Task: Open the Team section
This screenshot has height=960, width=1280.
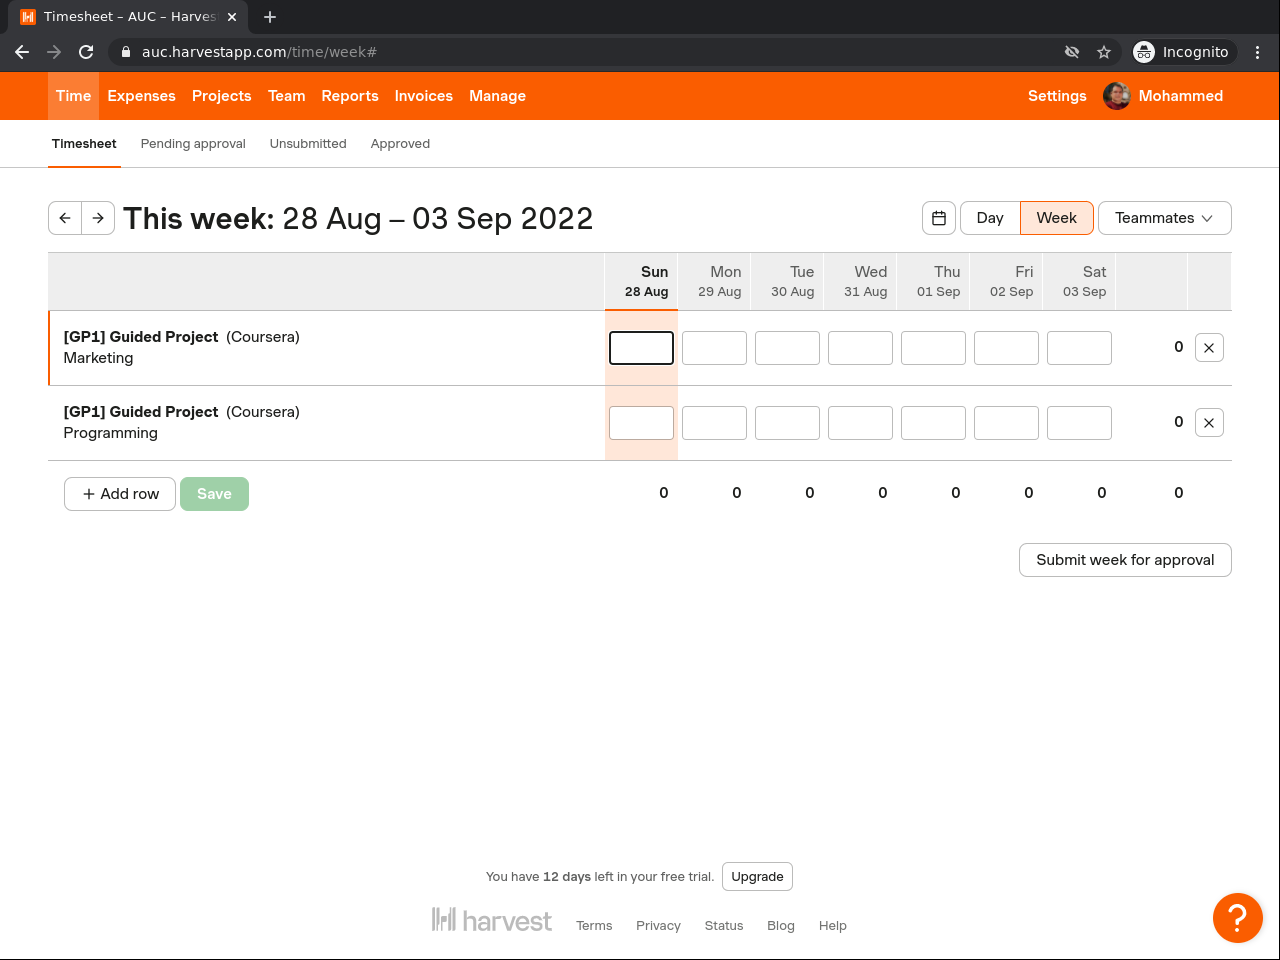Action: click(286, 96)
